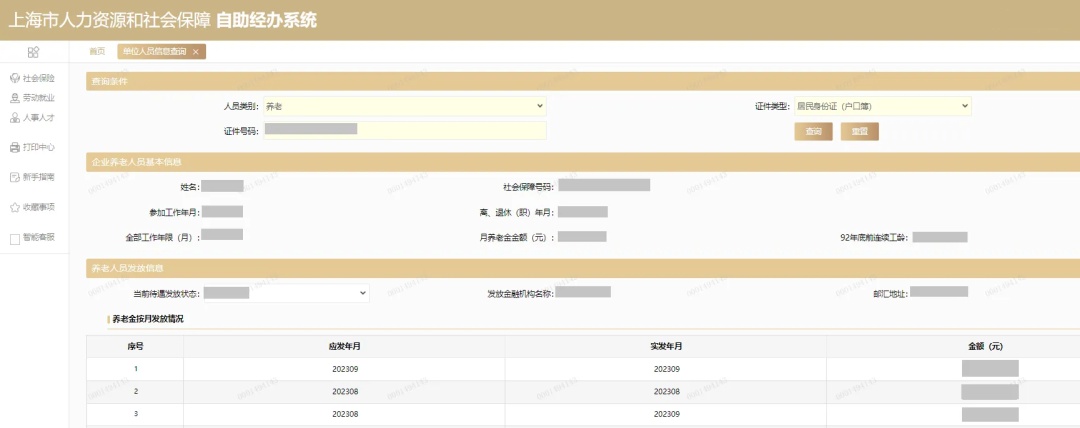Screen dimensions: 1080x428
Task: Click the 养老金按月发放情况 subheading
Action: 148,319
